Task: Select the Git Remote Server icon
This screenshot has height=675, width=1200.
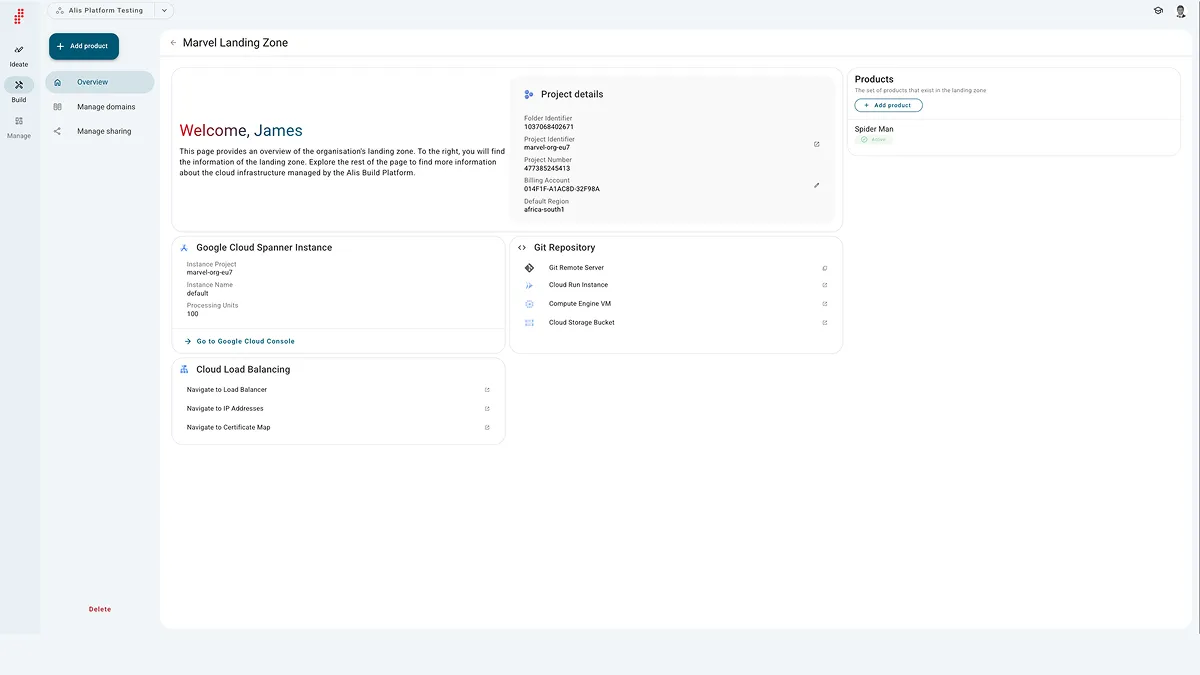Action: pyautogui.click(x=529, y=267)
